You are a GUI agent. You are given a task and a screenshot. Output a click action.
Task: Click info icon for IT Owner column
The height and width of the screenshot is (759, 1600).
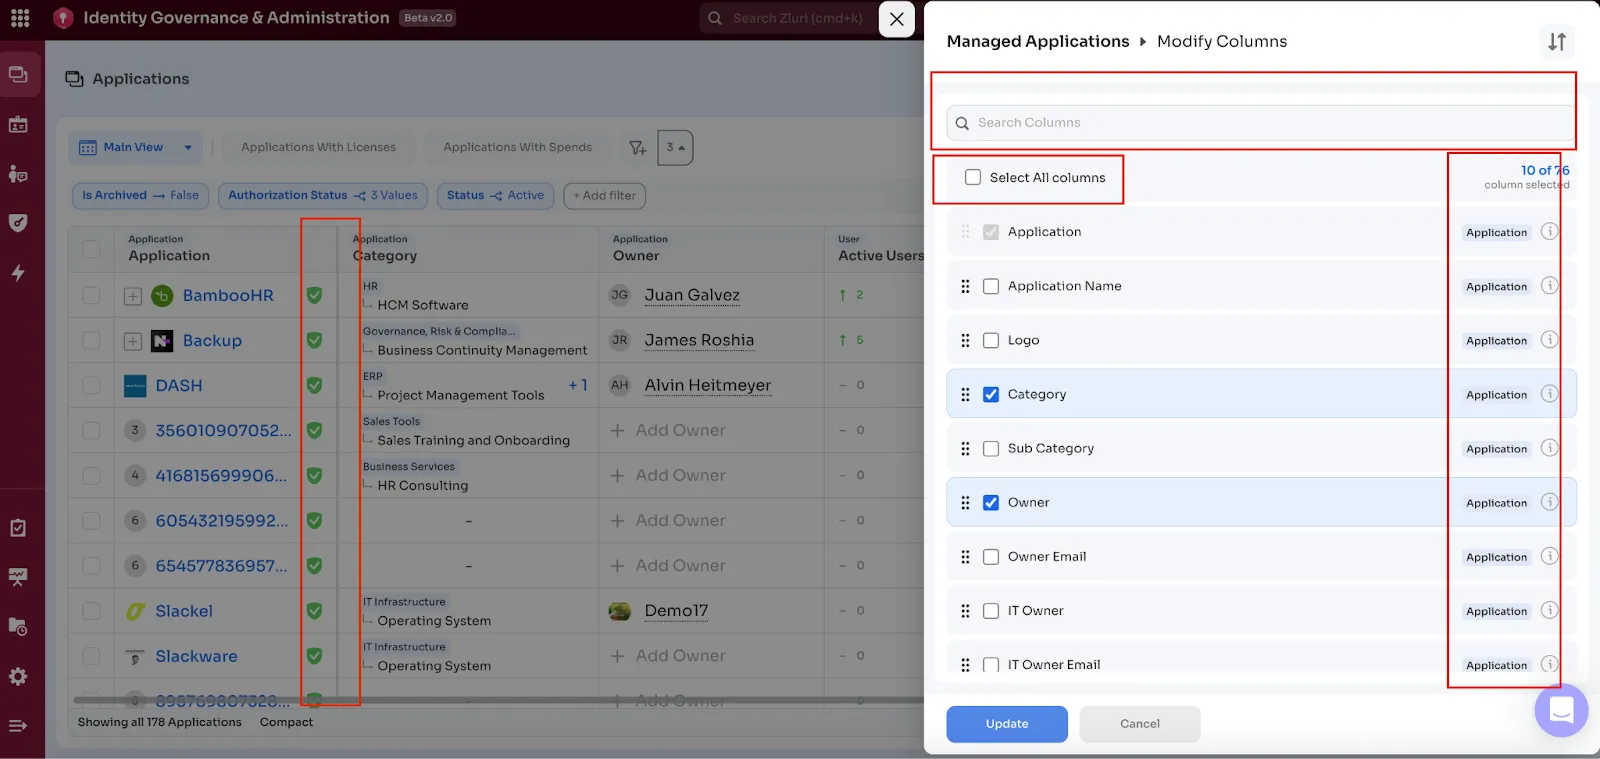(x=1549, y=610)
